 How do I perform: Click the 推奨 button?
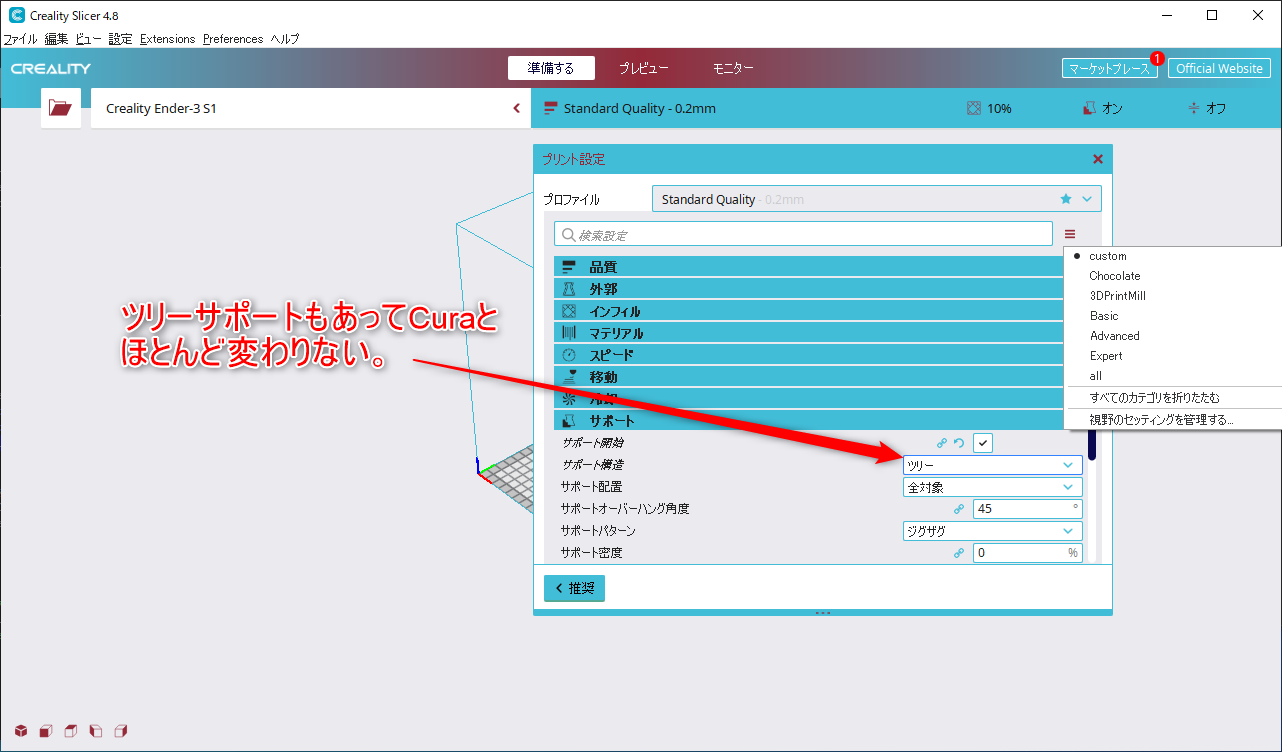[x=574, y=588]
